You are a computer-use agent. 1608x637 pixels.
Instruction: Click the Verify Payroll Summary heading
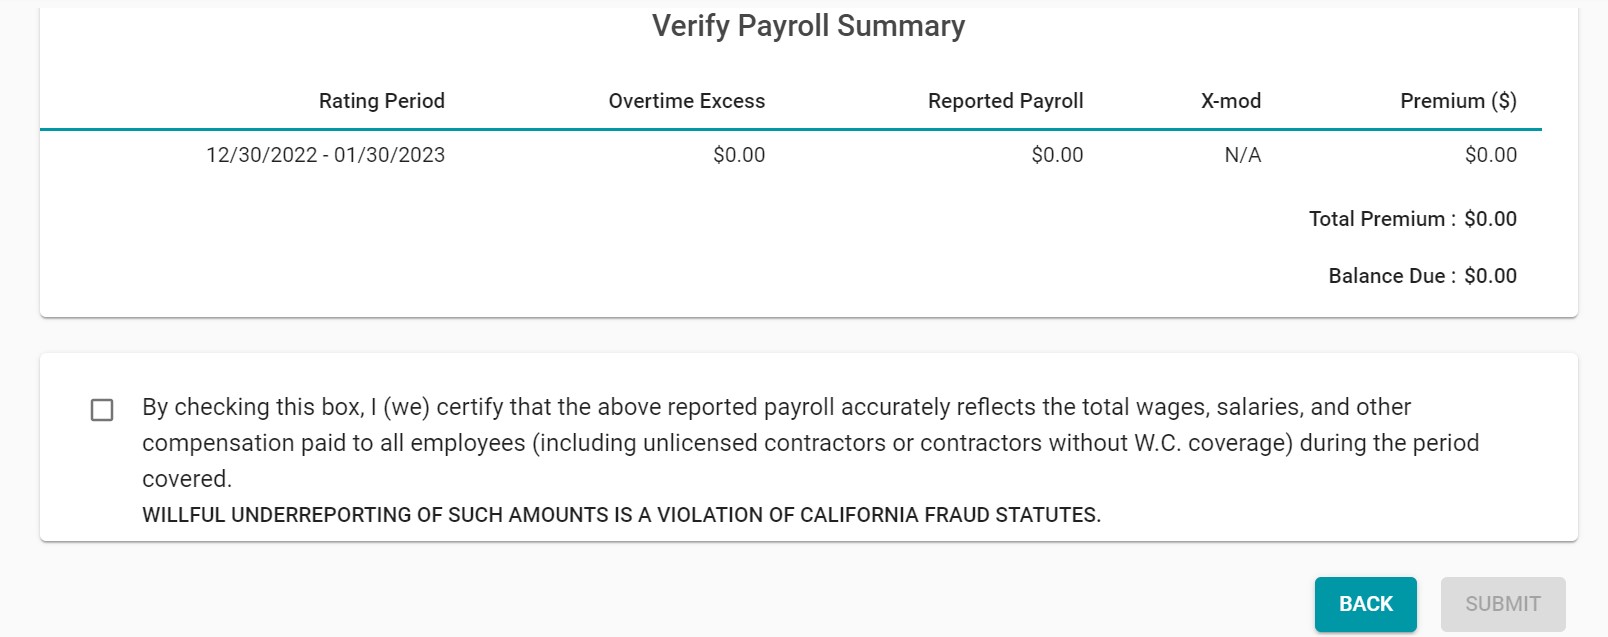808,26
